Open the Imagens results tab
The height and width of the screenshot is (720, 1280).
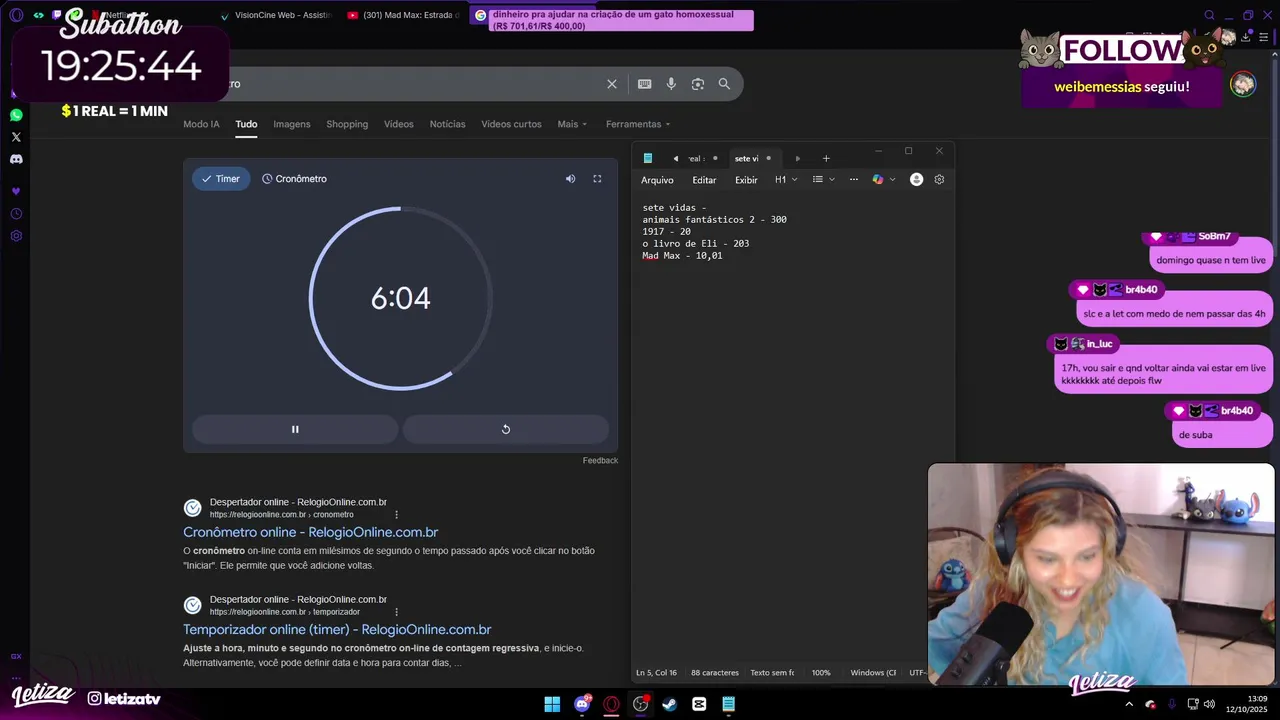click(292, 124)
